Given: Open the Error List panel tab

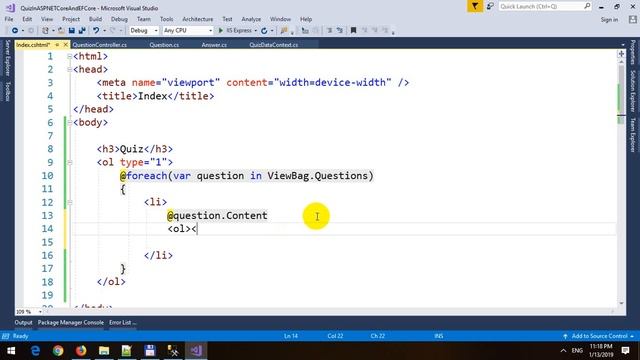Looking at the screenshot, I should 122,322.
